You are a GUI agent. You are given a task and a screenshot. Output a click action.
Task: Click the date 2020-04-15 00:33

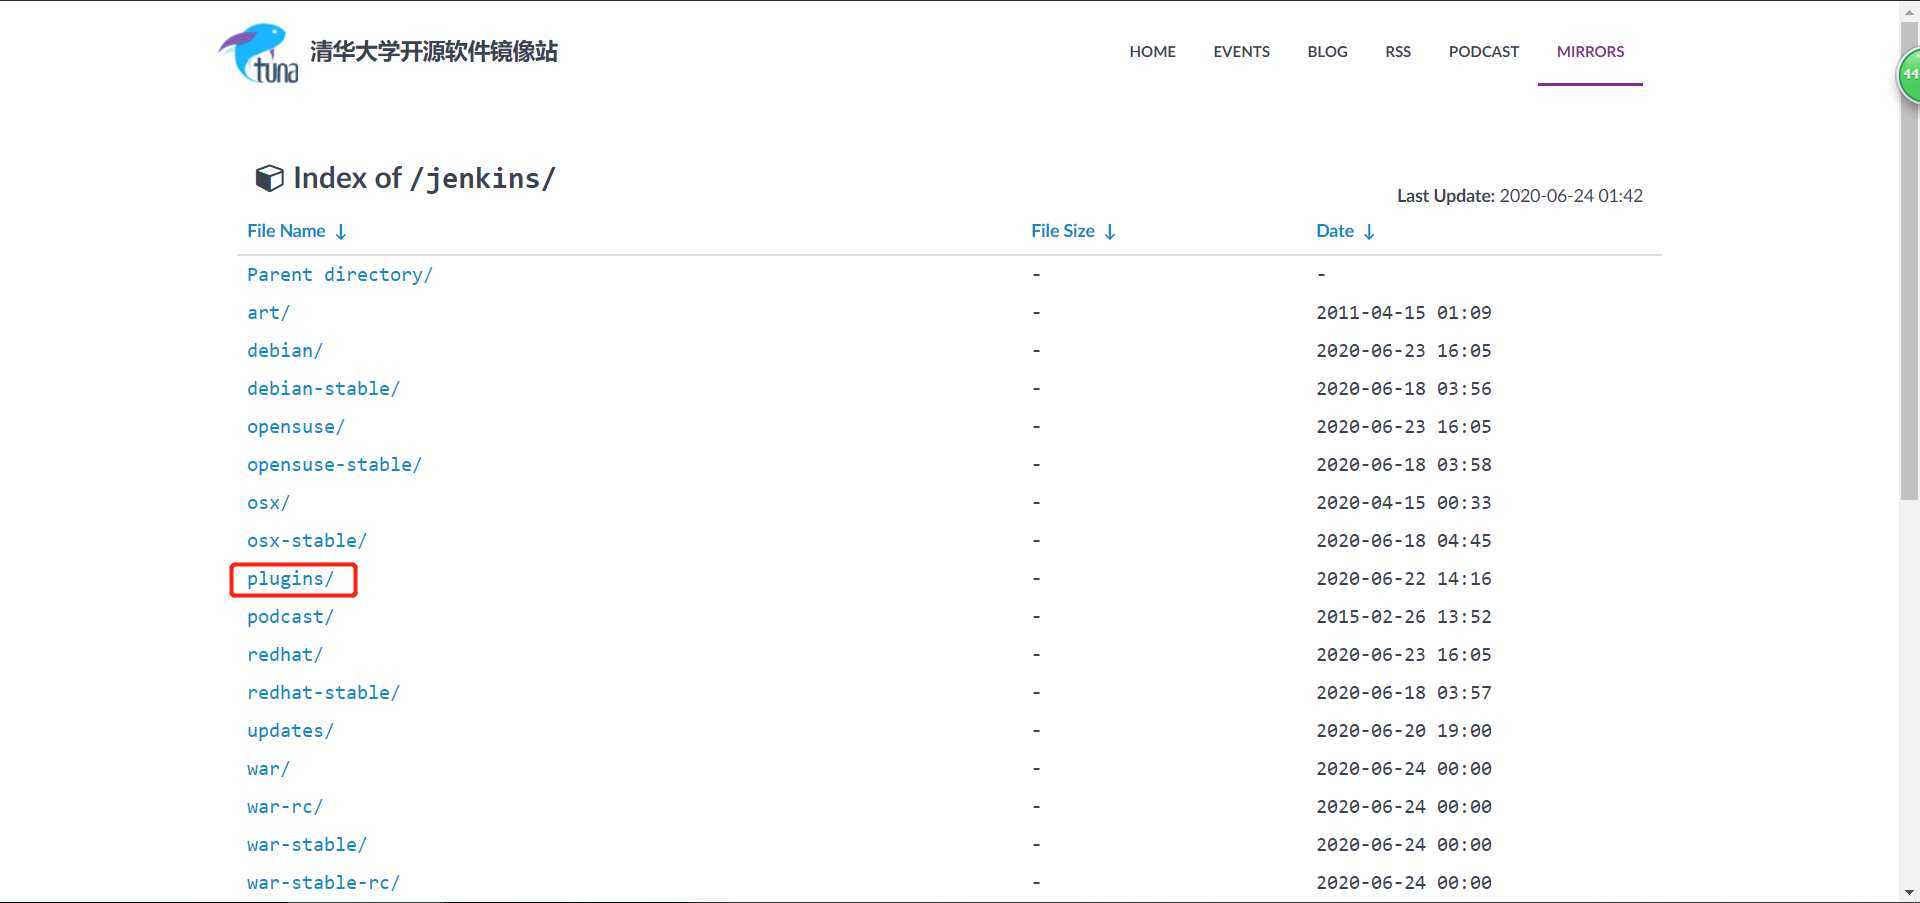tap(1403, 503)
